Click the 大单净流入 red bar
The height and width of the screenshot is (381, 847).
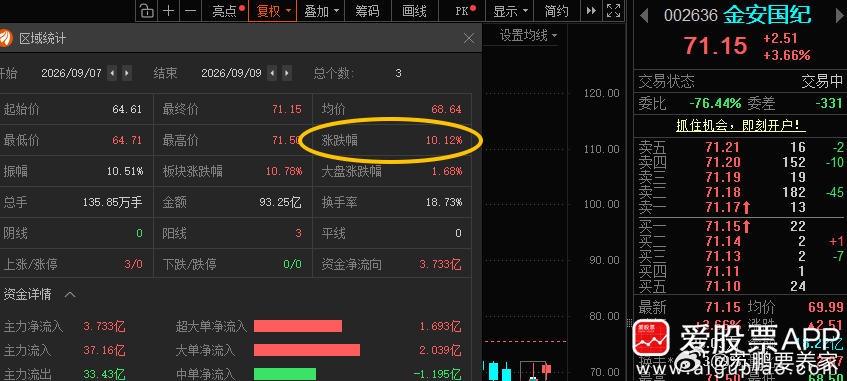click(x=307, y=350)
